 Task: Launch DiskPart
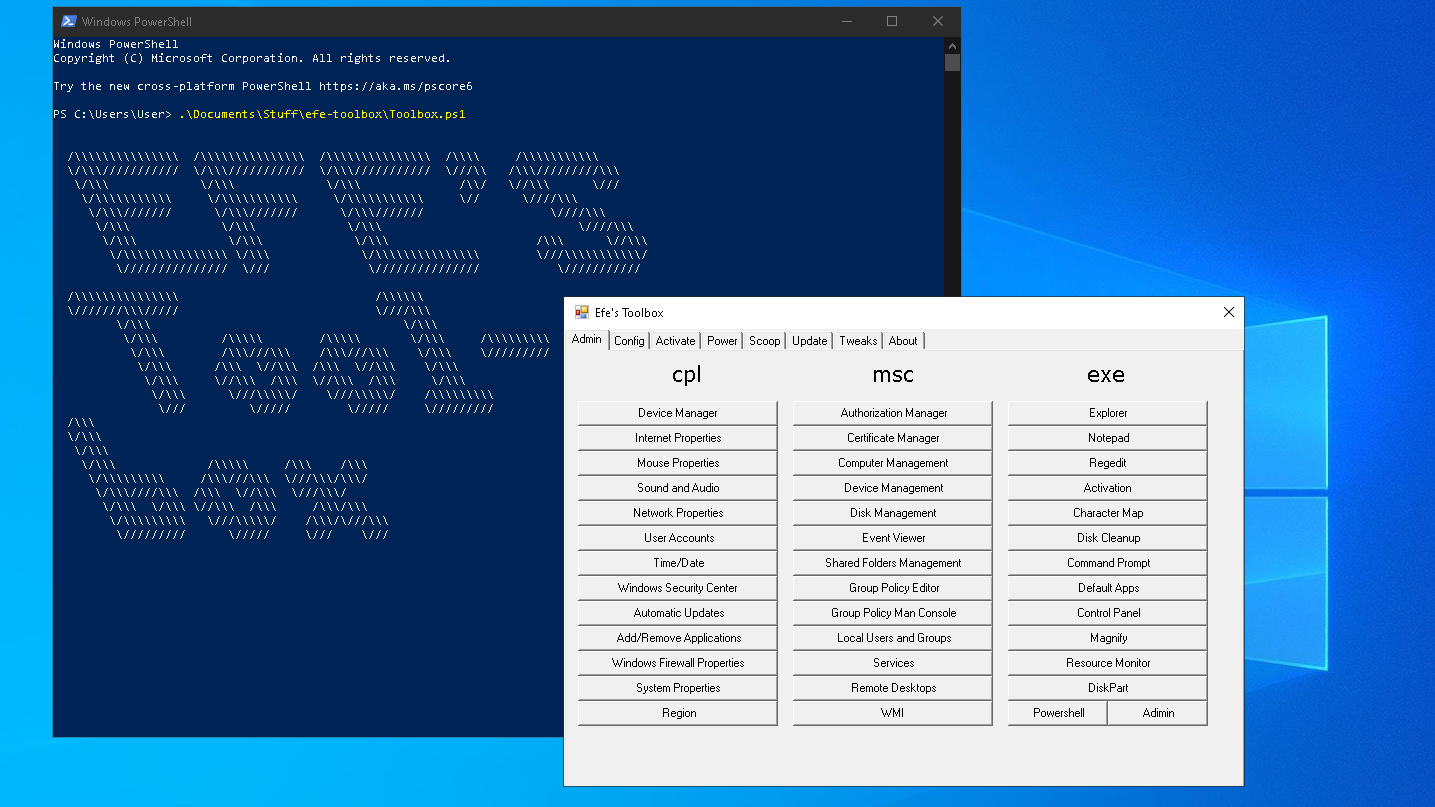click(x=1108, y=688)
